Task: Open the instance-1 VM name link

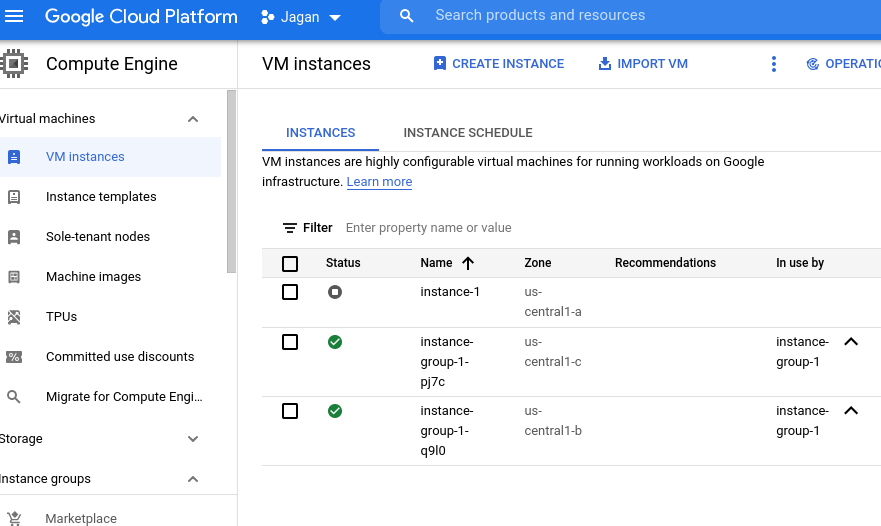Action: point(450,292)
